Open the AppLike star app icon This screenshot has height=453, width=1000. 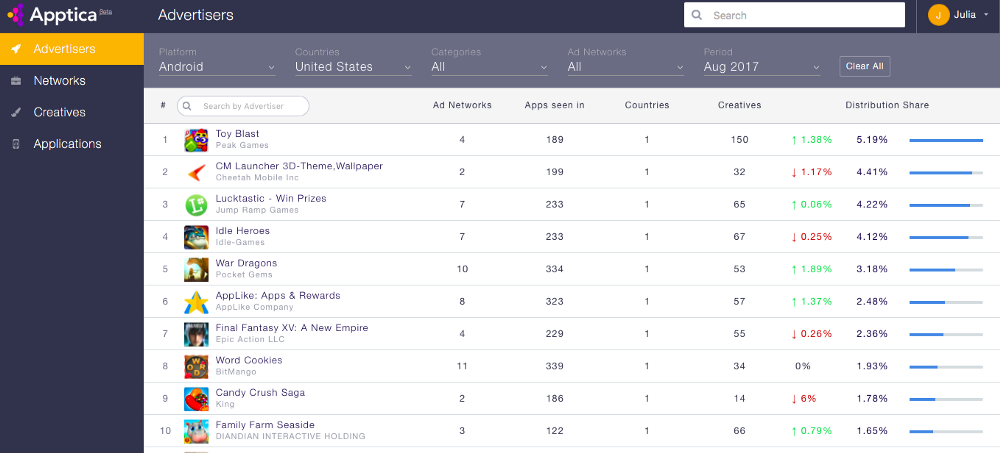(x=196, y=302)
